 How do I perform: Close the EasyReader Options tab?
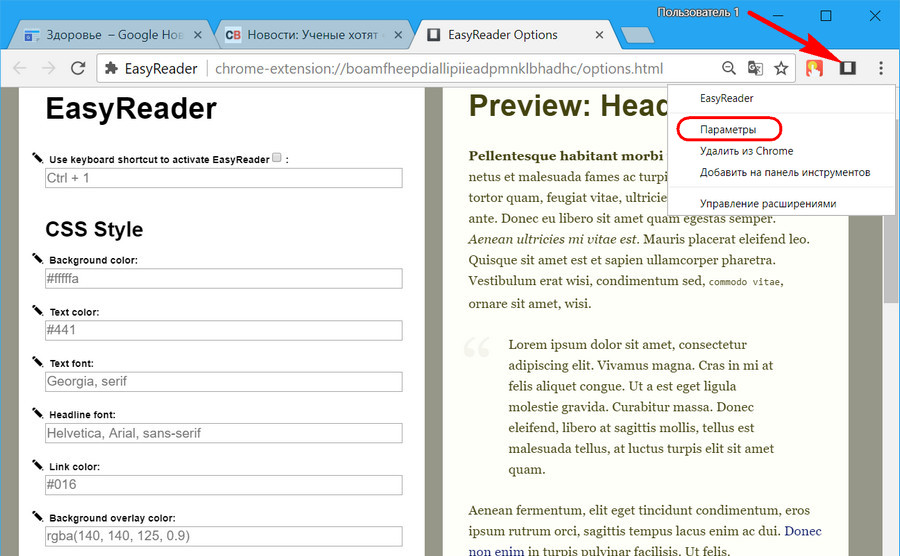(599, 35)
